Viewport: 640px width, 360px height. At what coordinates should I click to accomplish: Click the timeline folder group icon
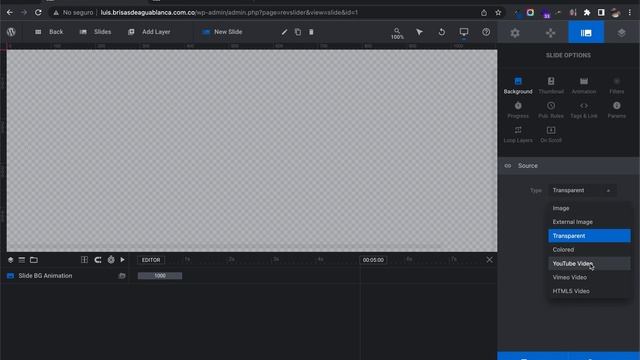34,260
